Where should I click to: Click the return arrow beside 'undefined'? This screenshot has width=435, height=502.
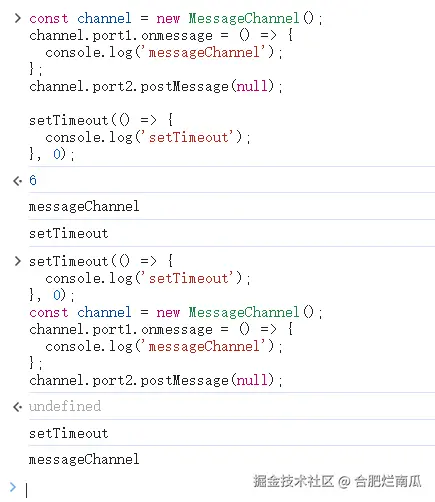coord(17,407)
